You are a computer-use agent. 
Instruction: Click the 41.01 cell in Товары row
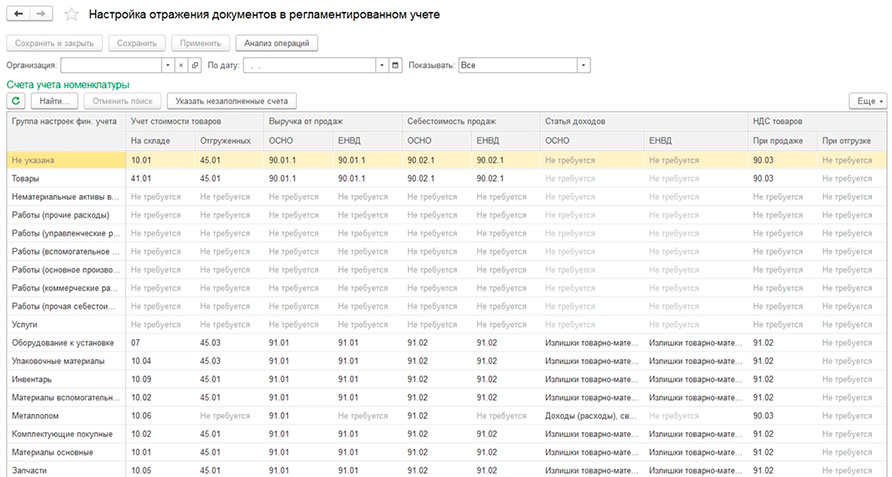[160, 179]
